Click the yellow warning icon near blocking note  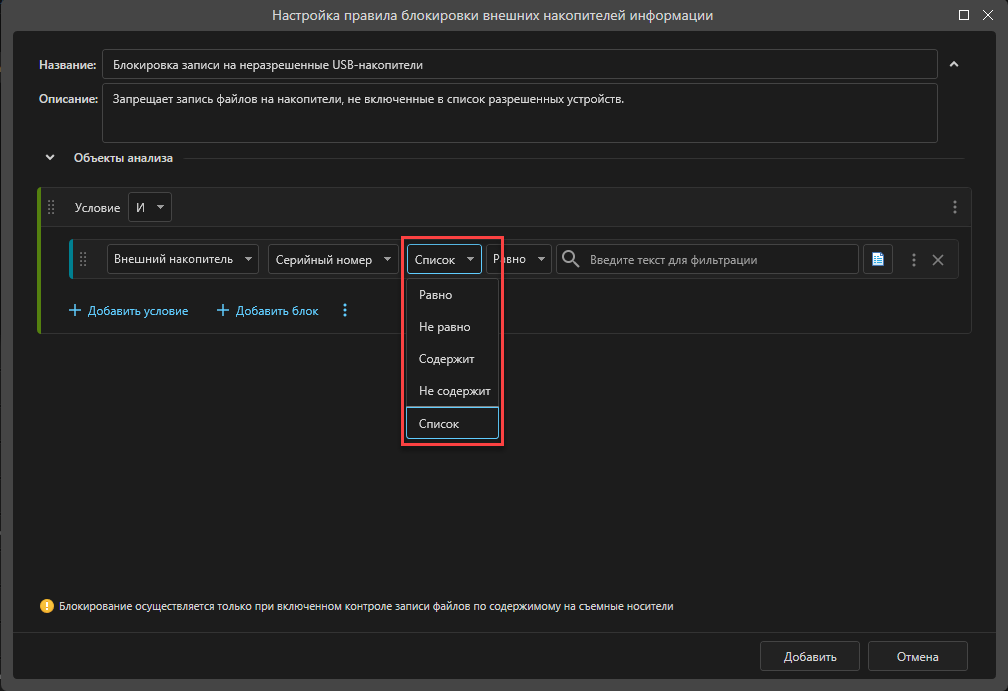pos(47,606)
